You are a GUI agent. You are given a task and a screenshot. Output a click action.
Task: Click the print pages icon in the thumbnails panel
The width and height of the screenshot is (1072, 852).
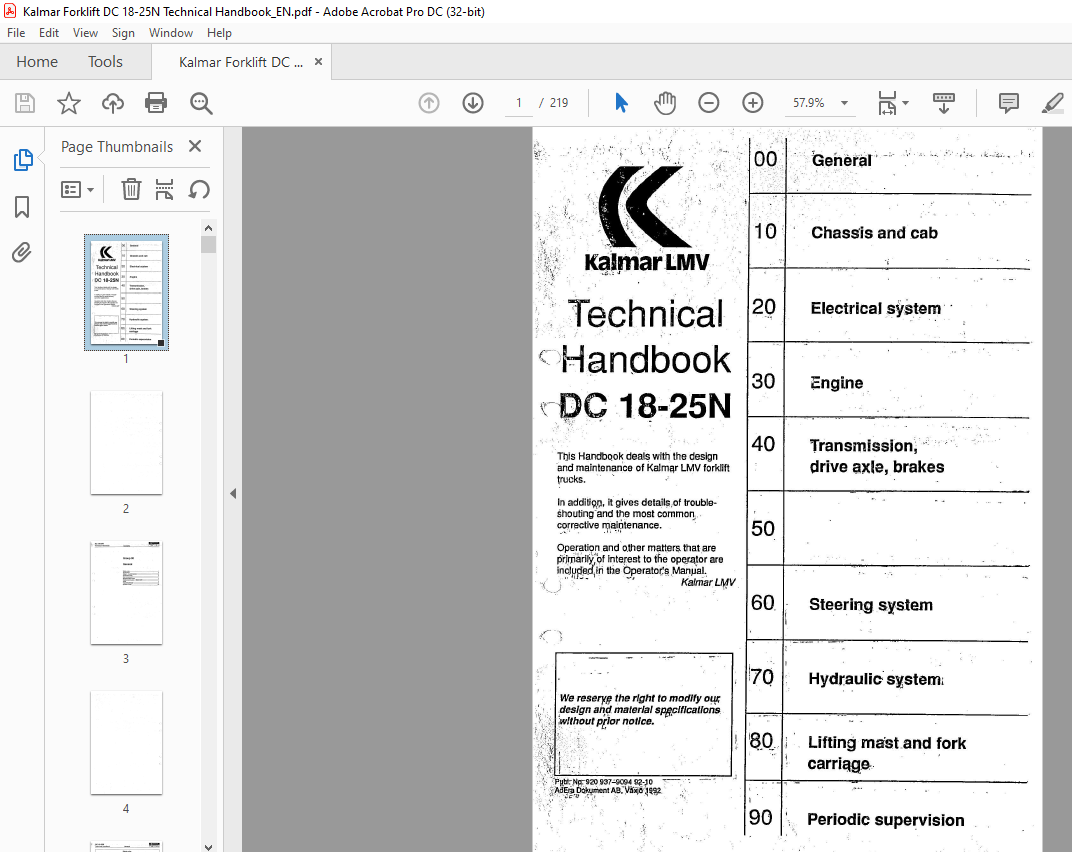coord(164,189)
